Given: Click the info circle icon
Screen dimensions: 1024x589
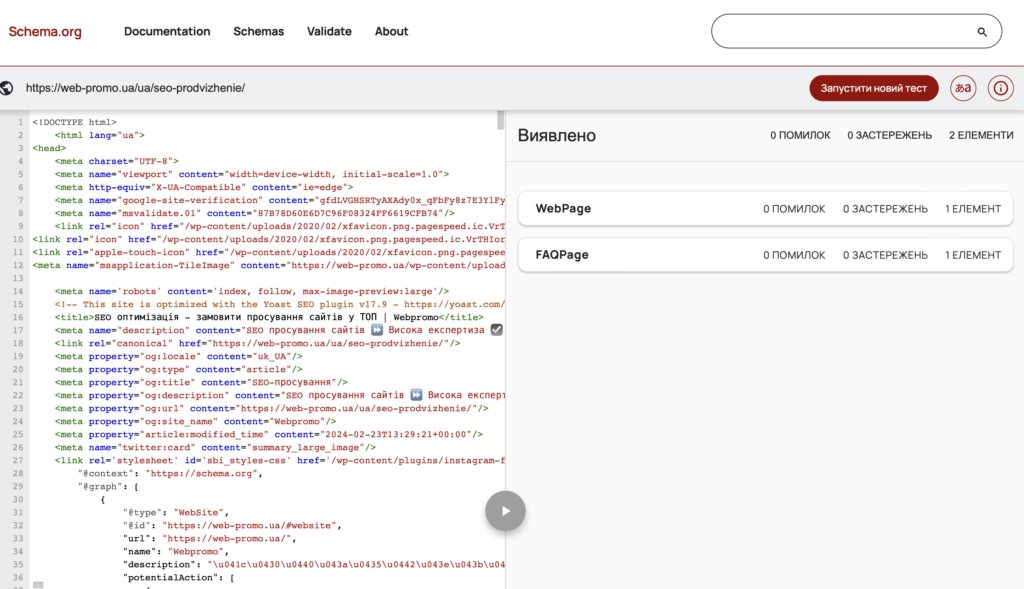Looking at the screenshot, I should 1000,88.
